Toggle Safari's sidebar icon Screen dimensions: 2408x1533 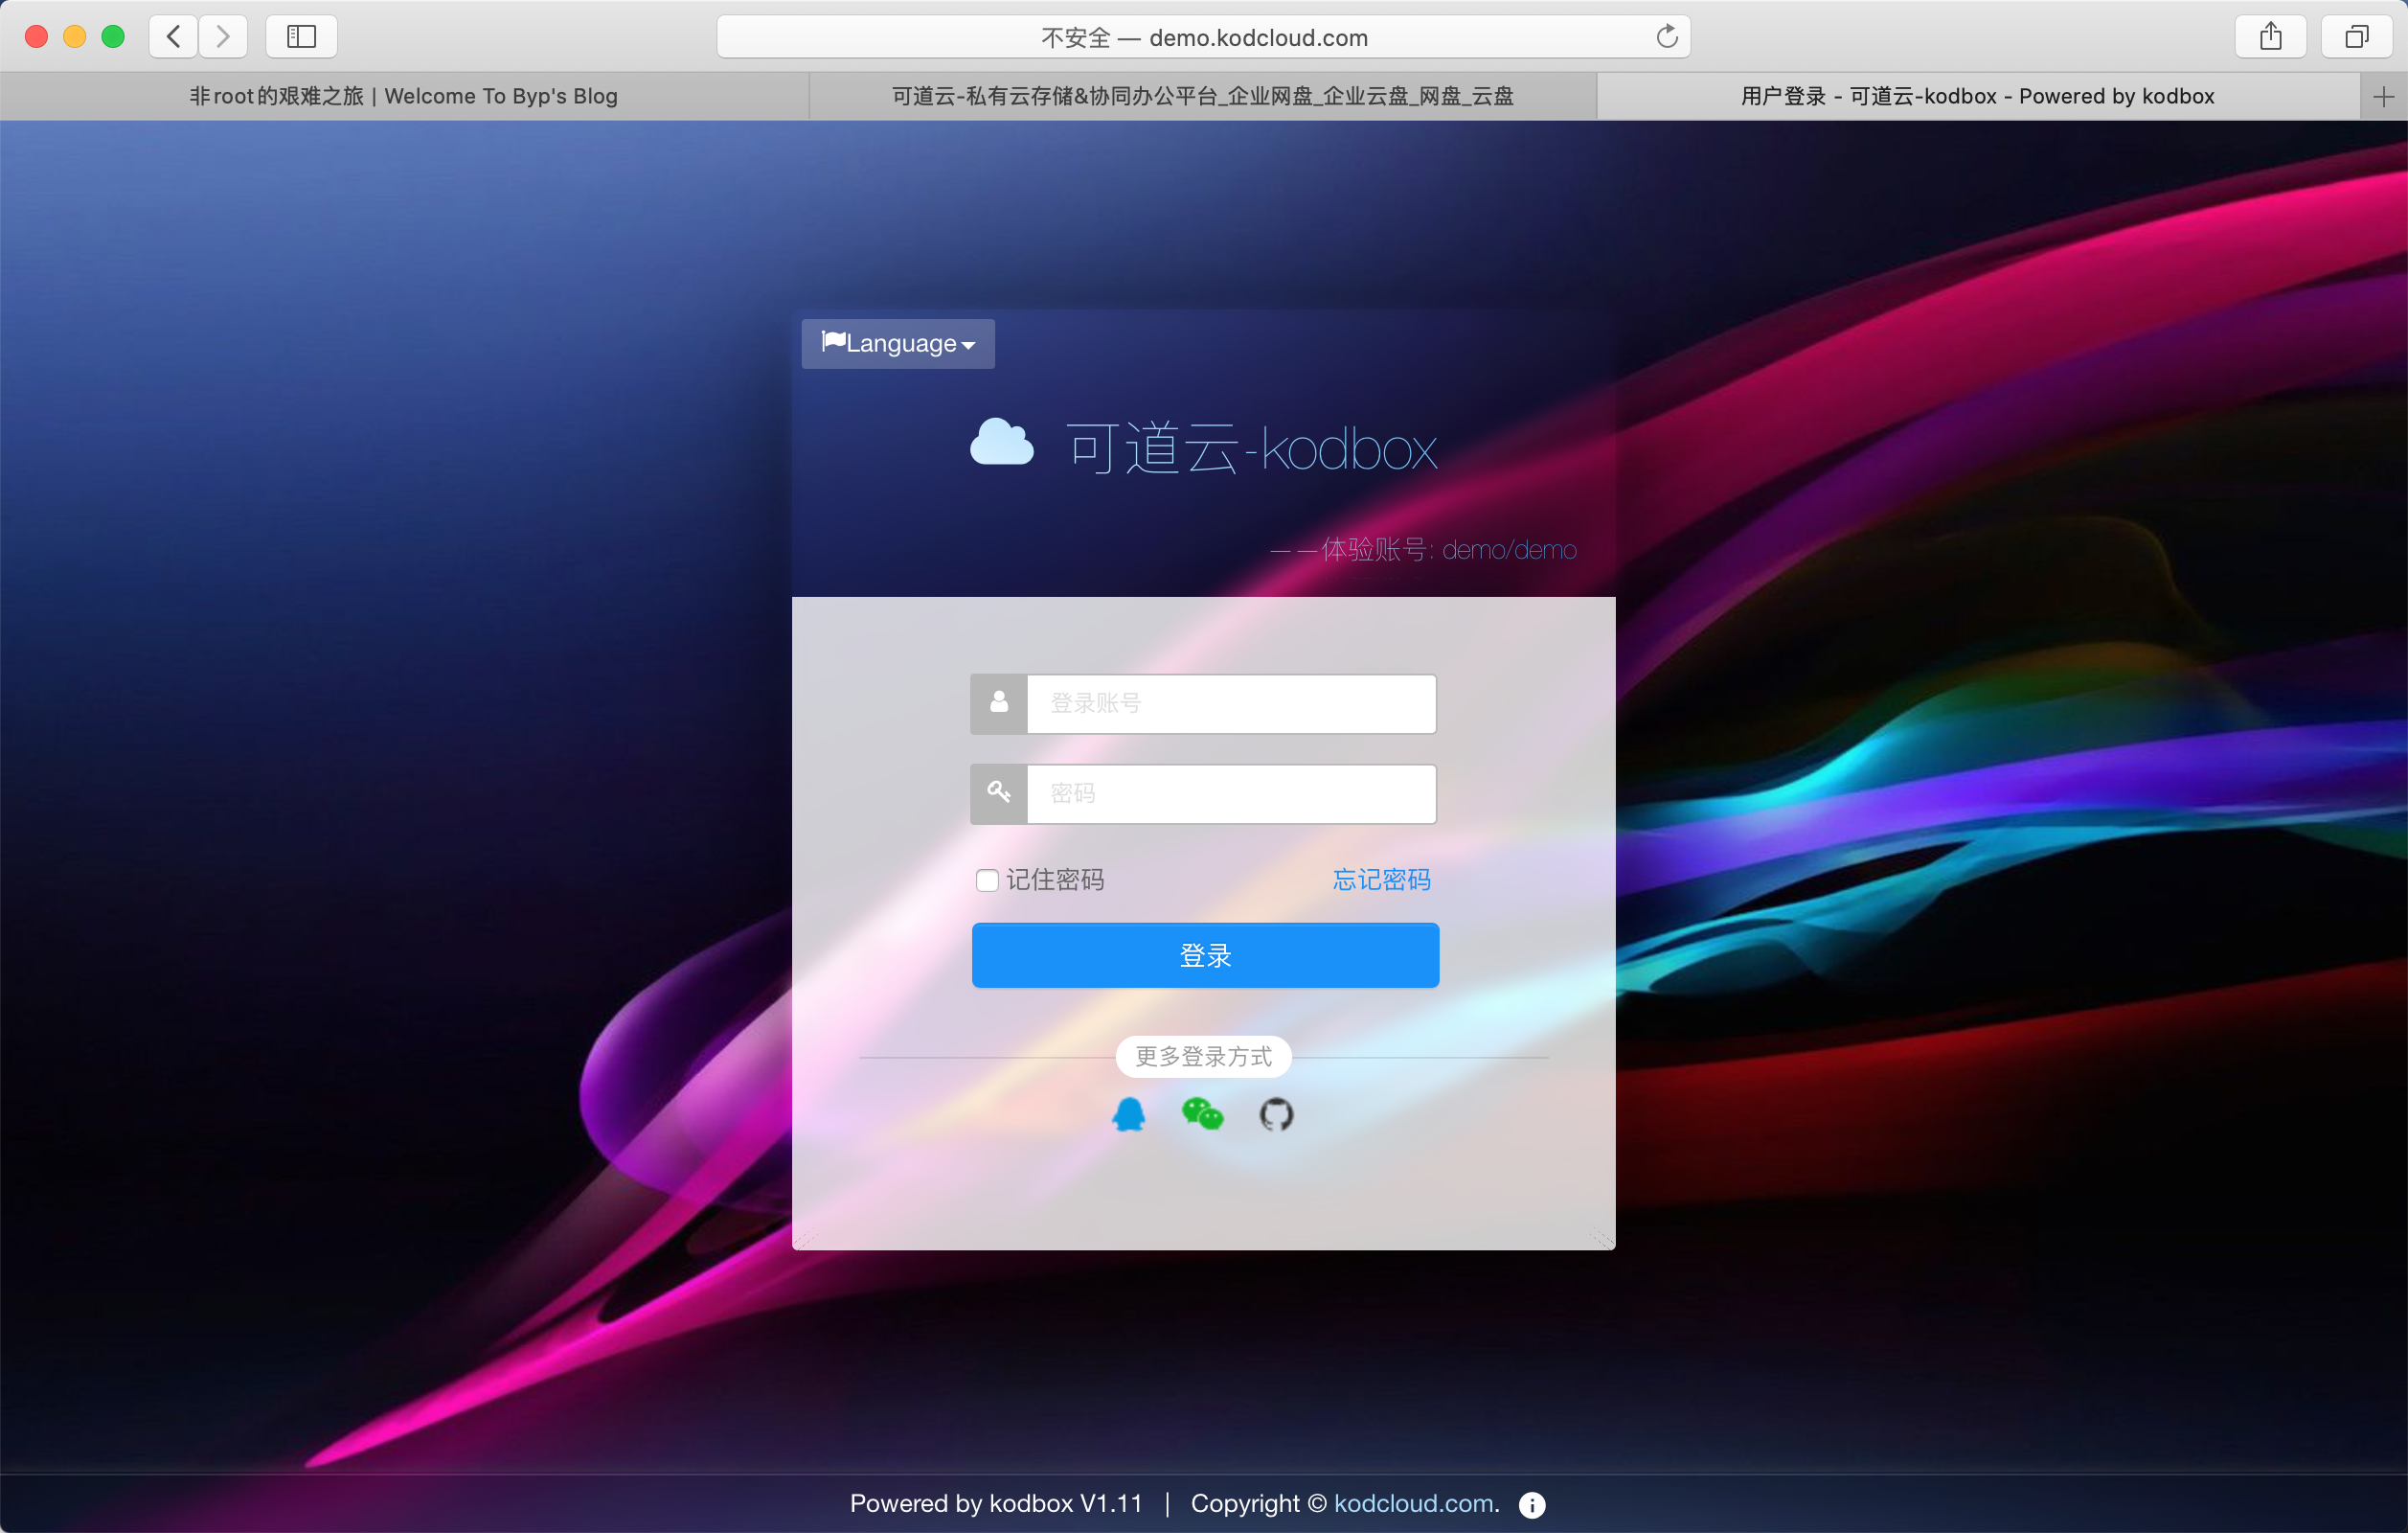pyautogui.click(x=301, y=37)
